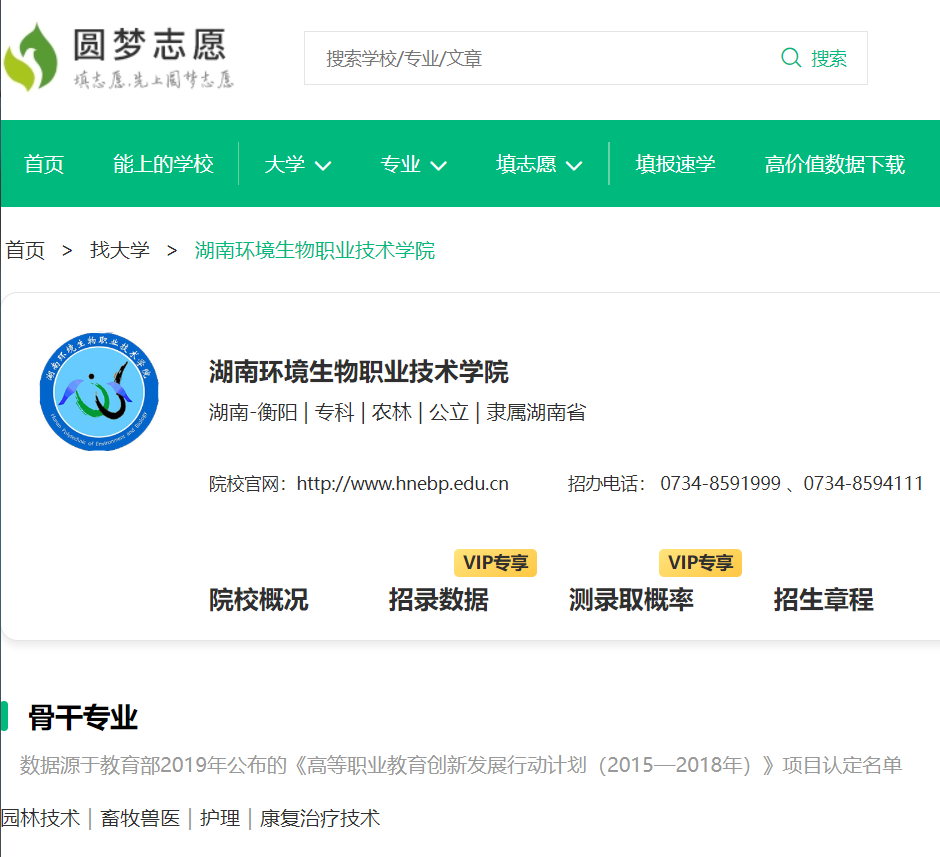Switch to the 院校概况 tab
Viewport: 940px width, 857px height.
[258, 599]
